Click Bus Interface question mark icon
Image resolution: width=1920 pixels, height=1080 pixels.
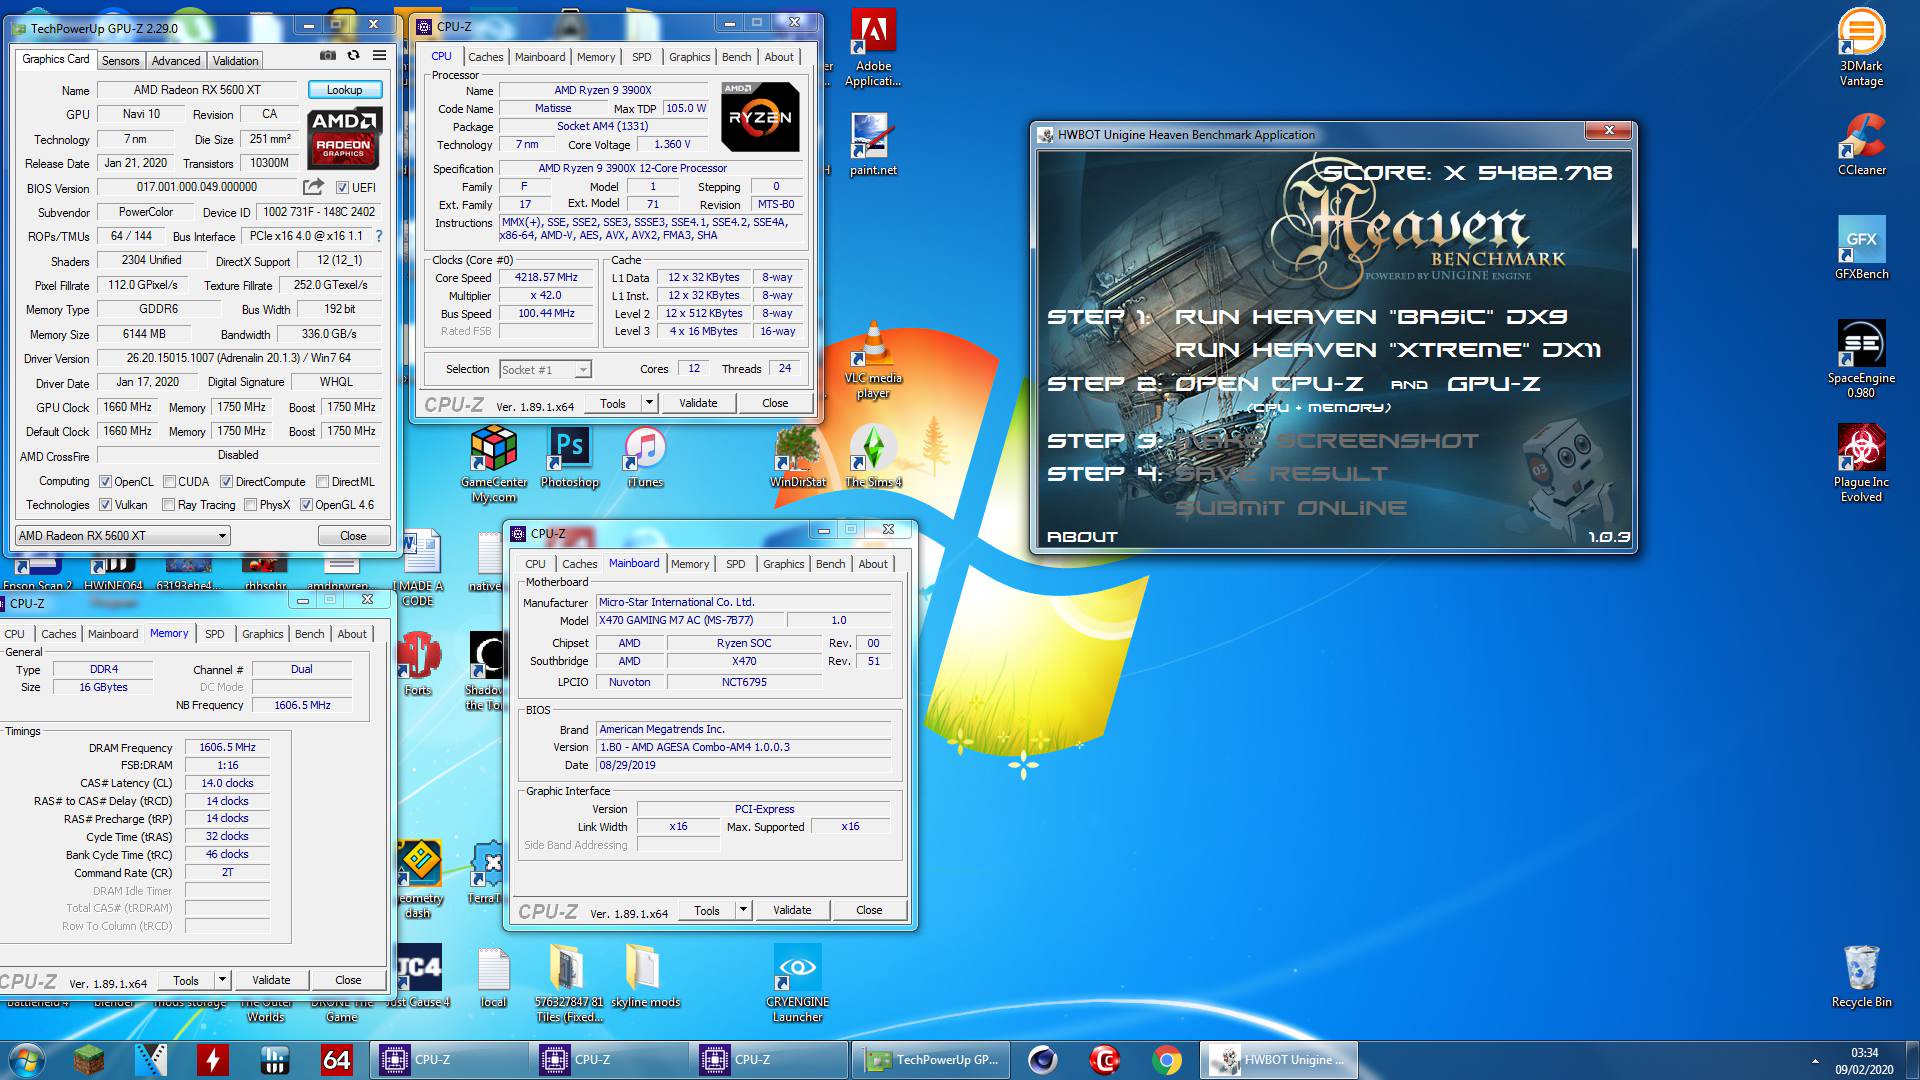pyautogui.click(x=379, y=236)
